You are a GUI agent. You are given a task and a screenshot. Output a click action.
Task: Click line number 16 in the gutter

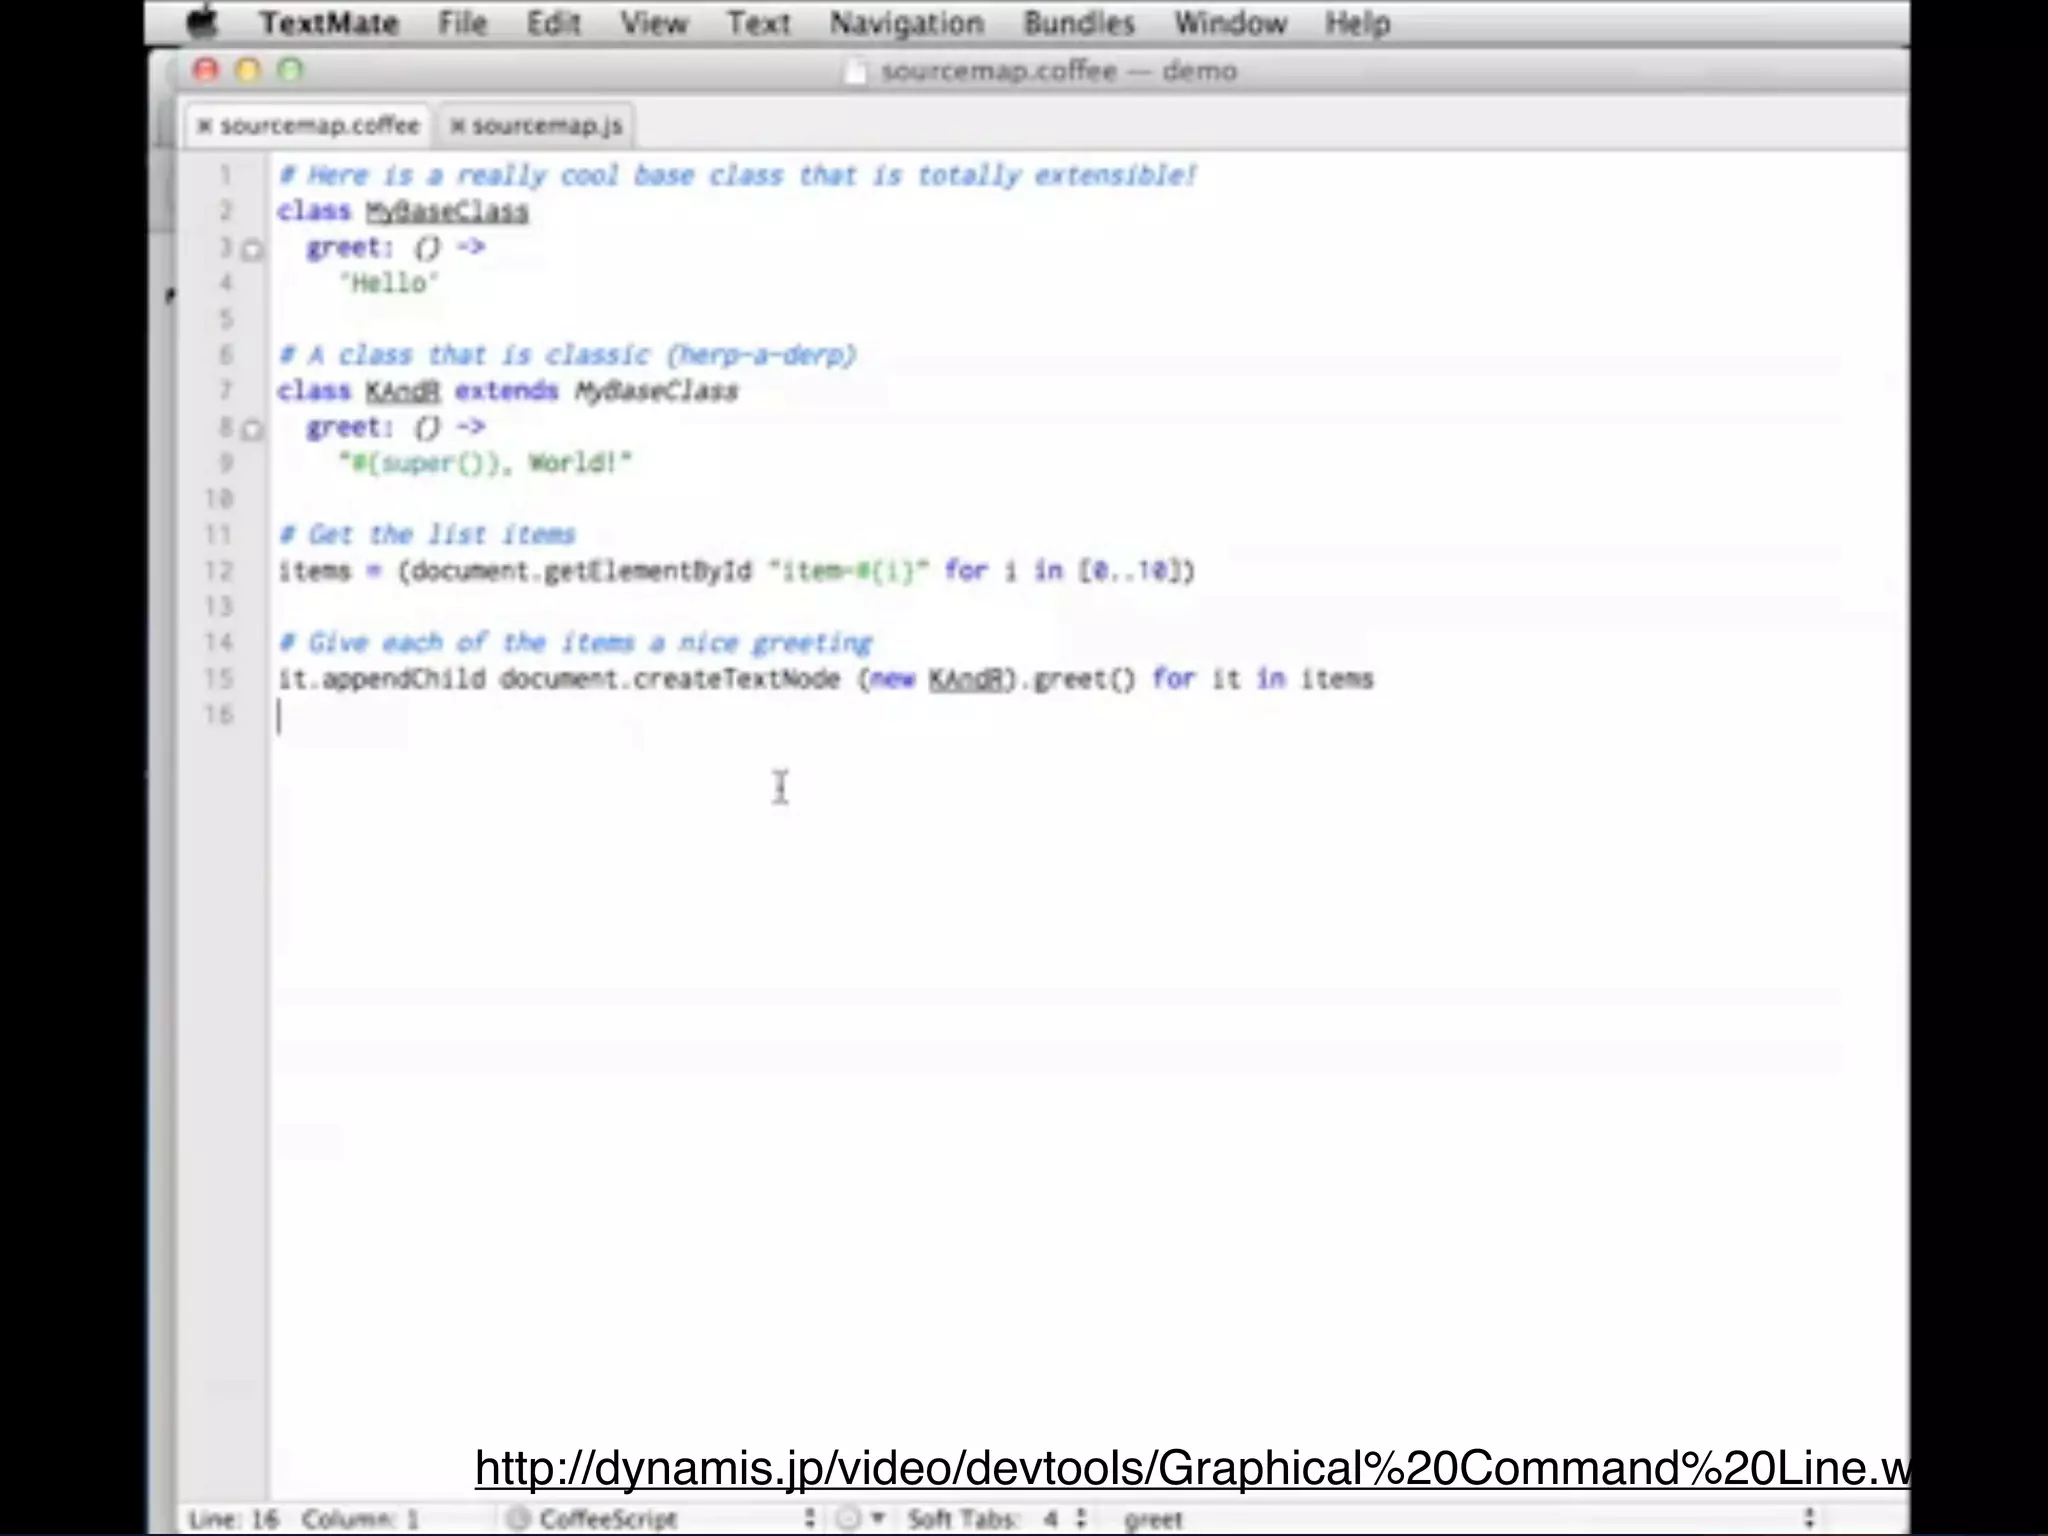click(218, 715)
